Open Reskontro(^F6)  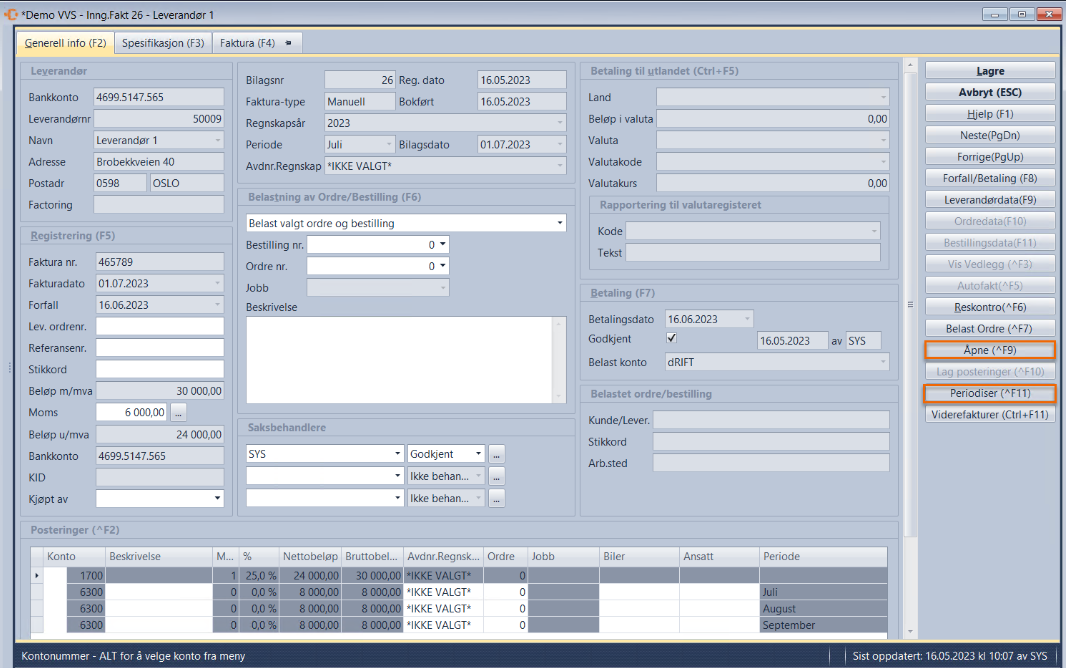[x=990, y=307]
